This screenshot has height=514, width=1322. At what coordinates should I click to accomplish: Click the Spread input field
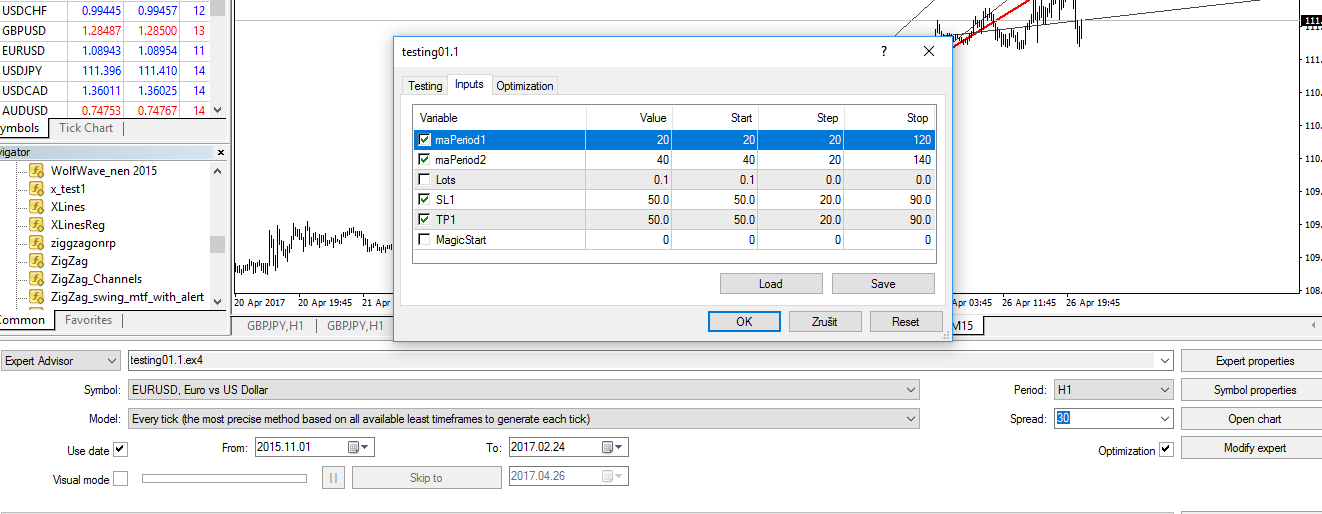point(1105,419)
